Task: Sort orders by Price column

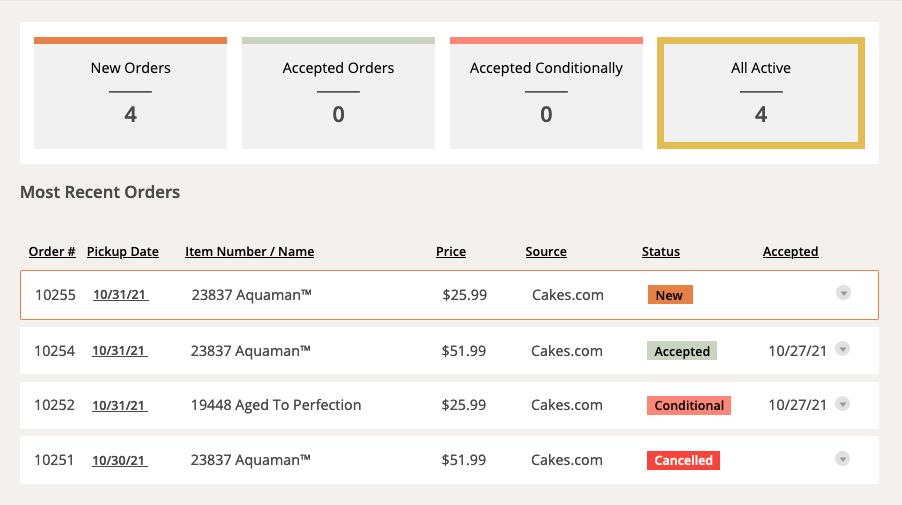Action: (x=451, y=252)
